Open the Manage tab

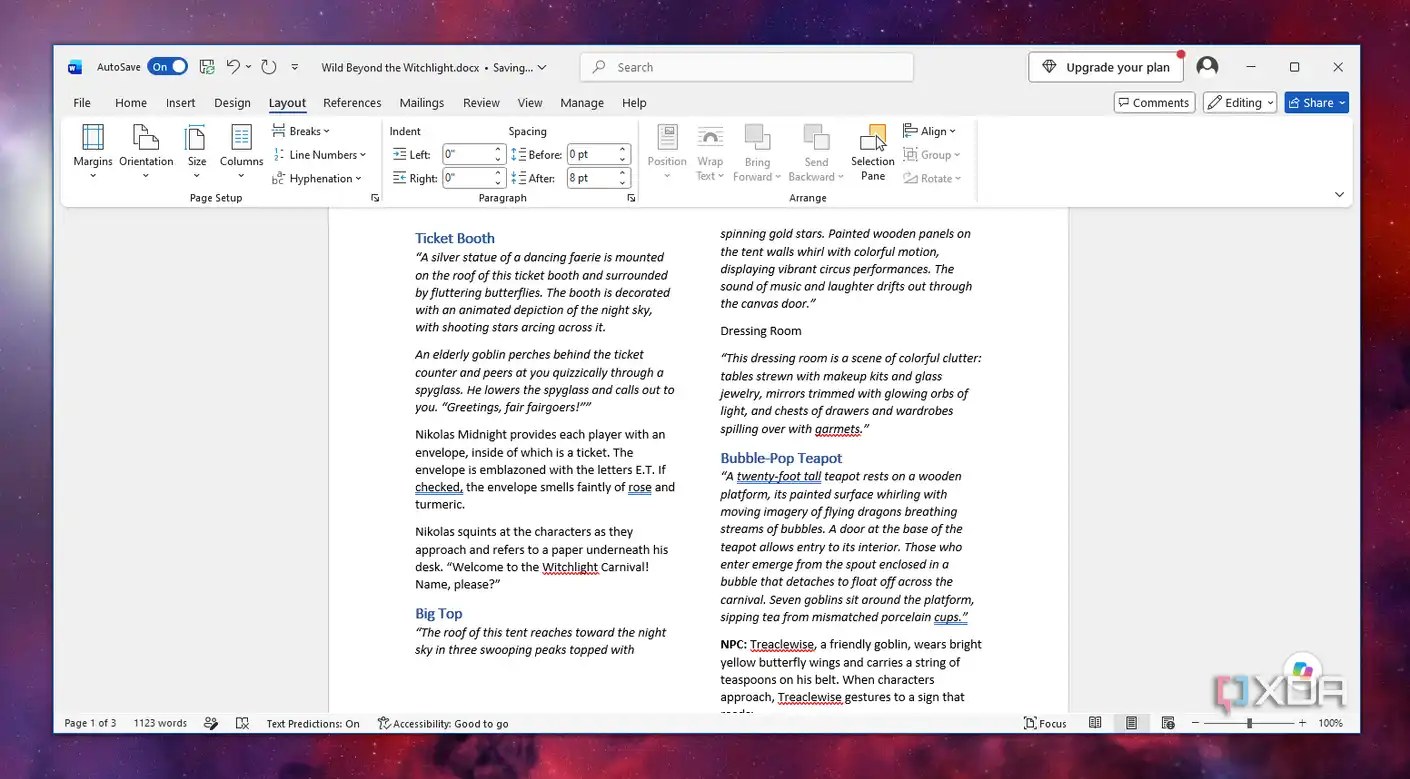click(582, 103)
